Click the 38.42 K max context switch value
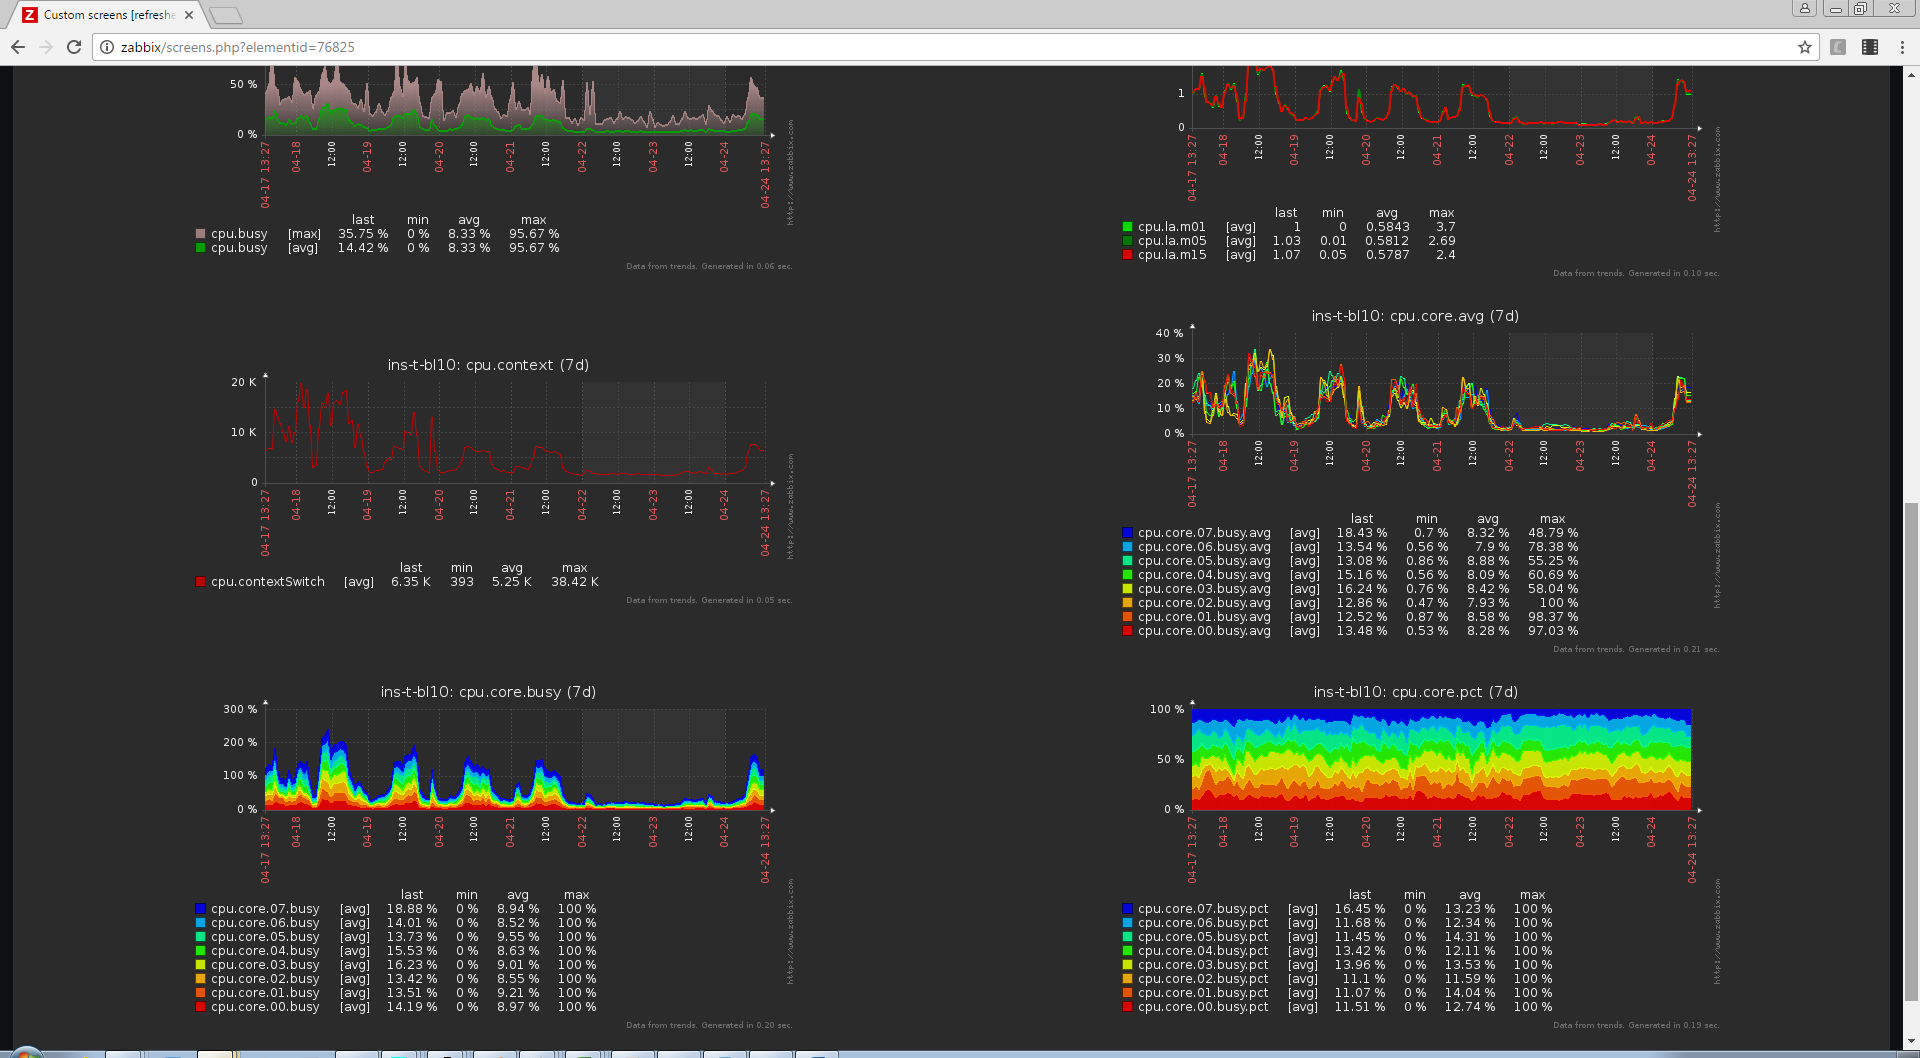 [x=575, y=582]
